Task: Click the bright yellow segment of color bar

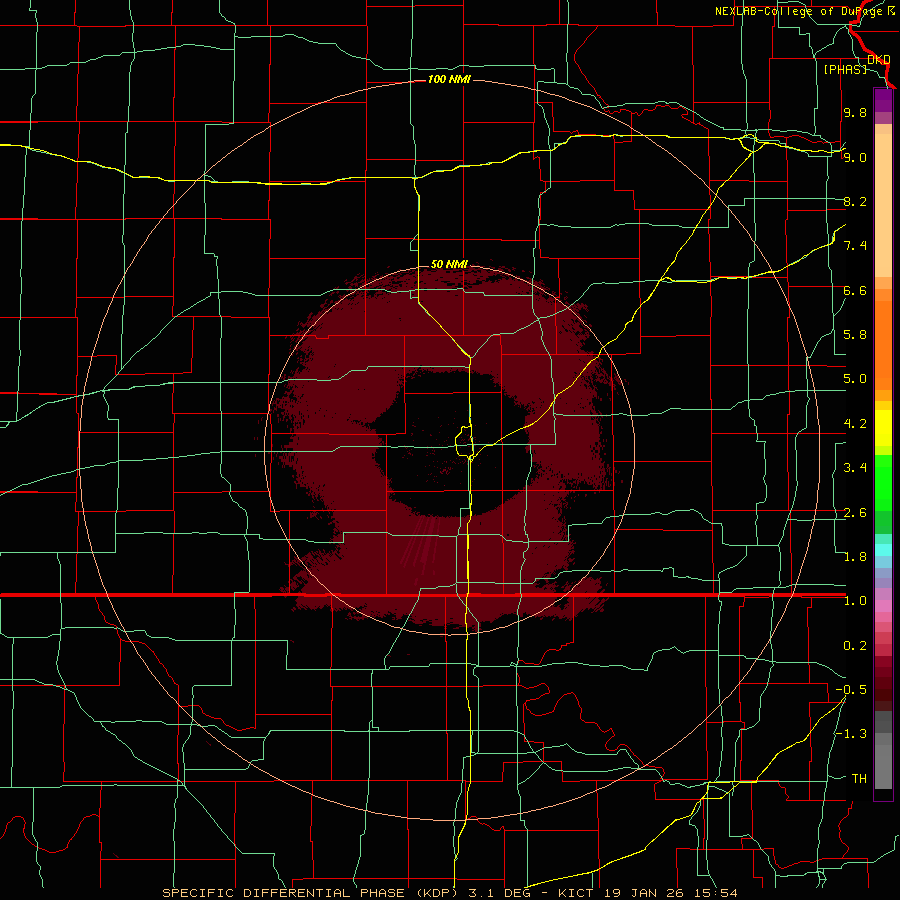Action: pos(883,428)
